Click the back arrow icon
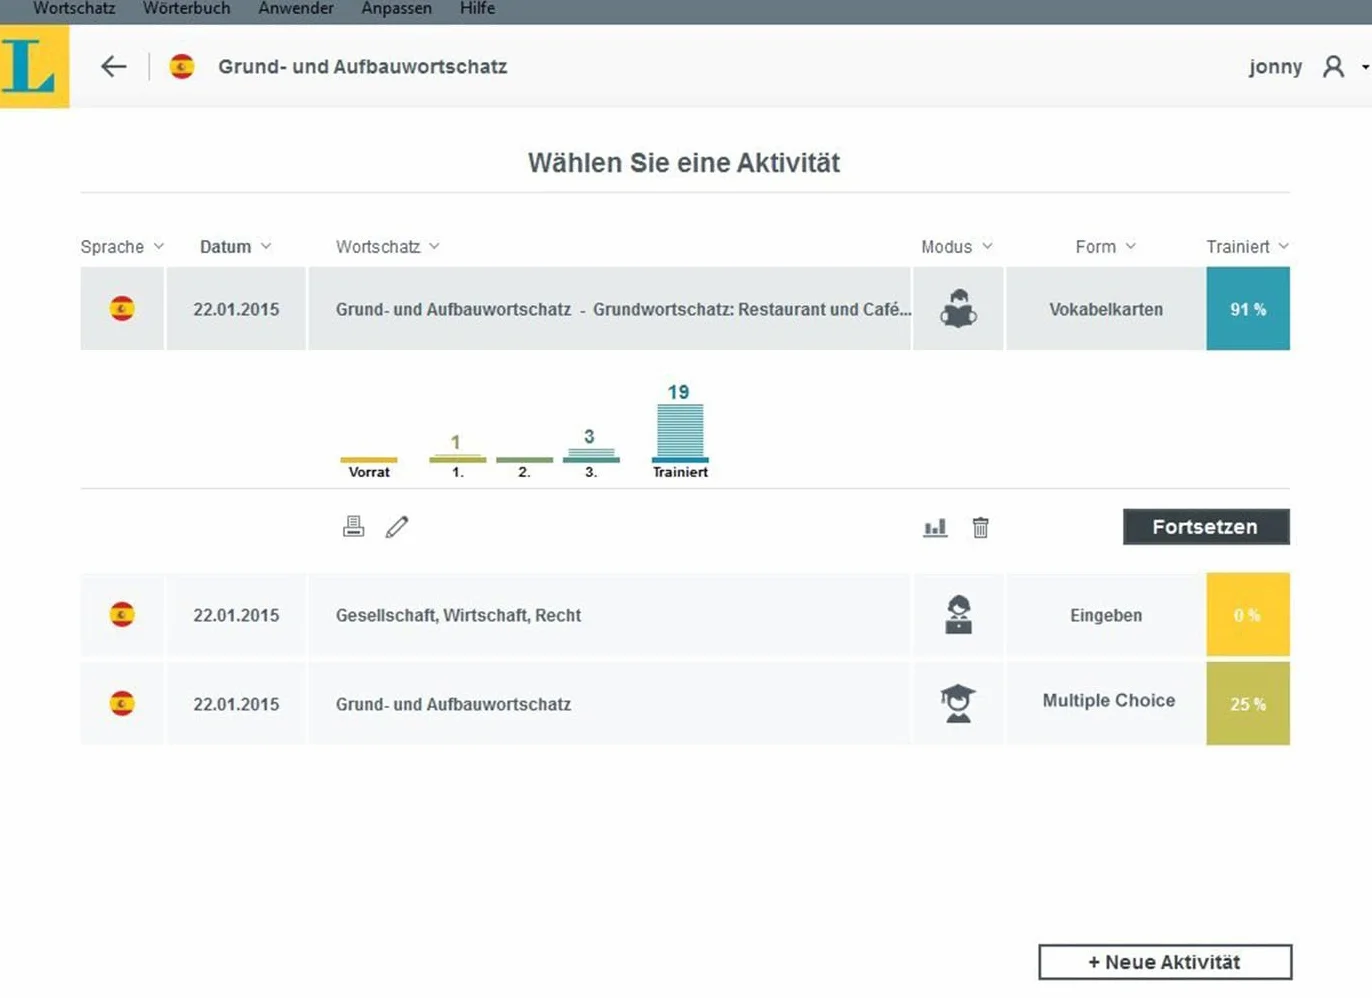This screenshot has width=1372, height=998. pos(114,67)
